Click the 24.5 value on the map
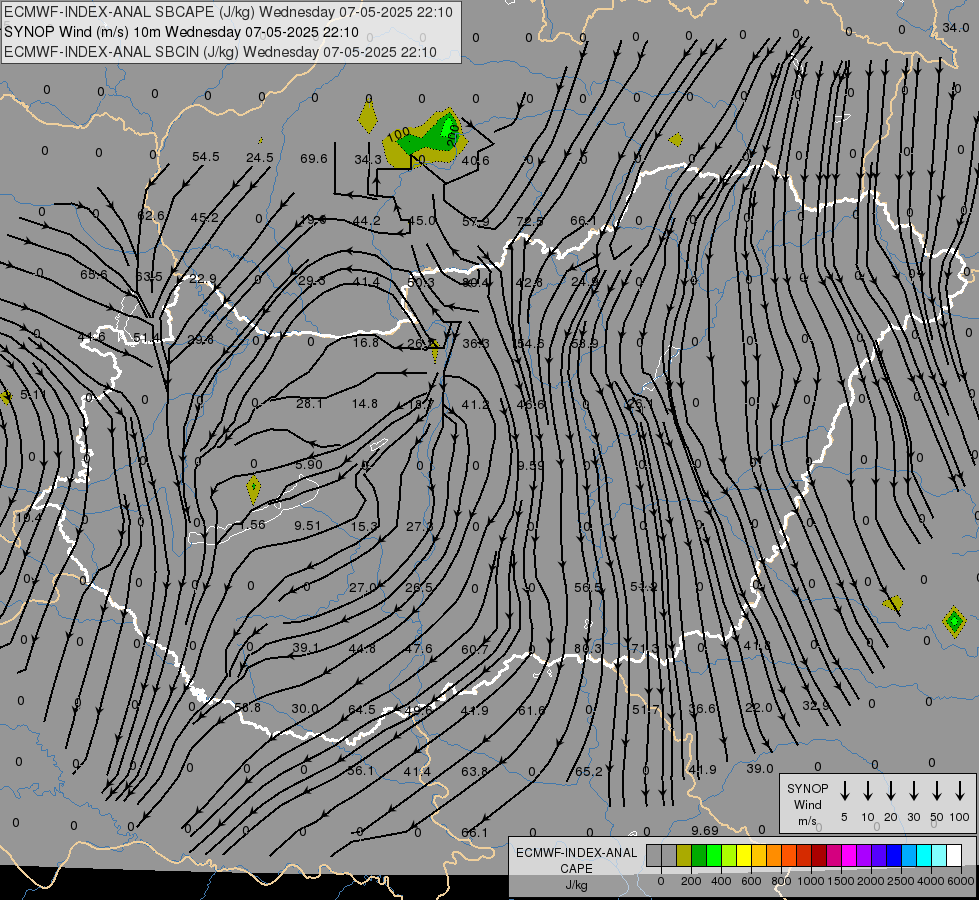The height and width of the screenshot is (900, 979). [260, 157]
